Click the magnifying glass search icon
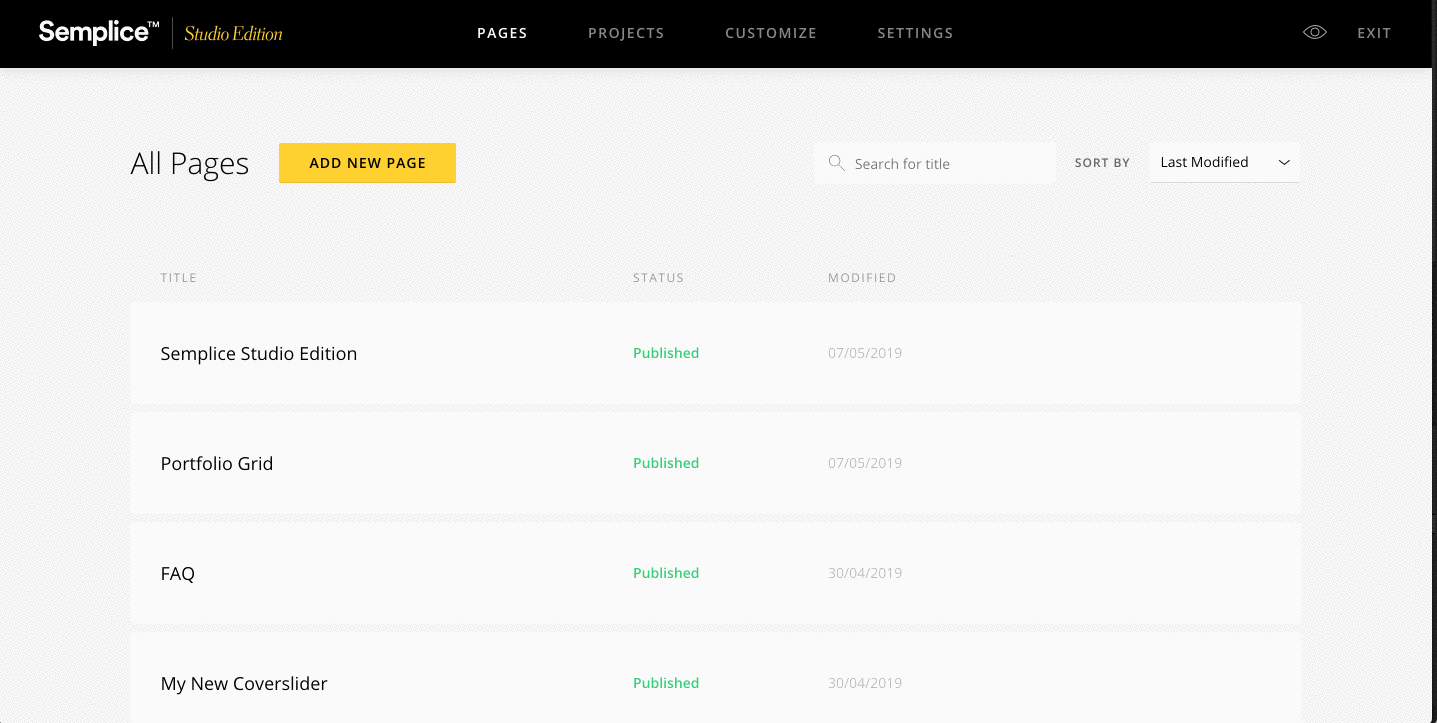The width and height of the screenshot is (1437, 723). point(837,162)
